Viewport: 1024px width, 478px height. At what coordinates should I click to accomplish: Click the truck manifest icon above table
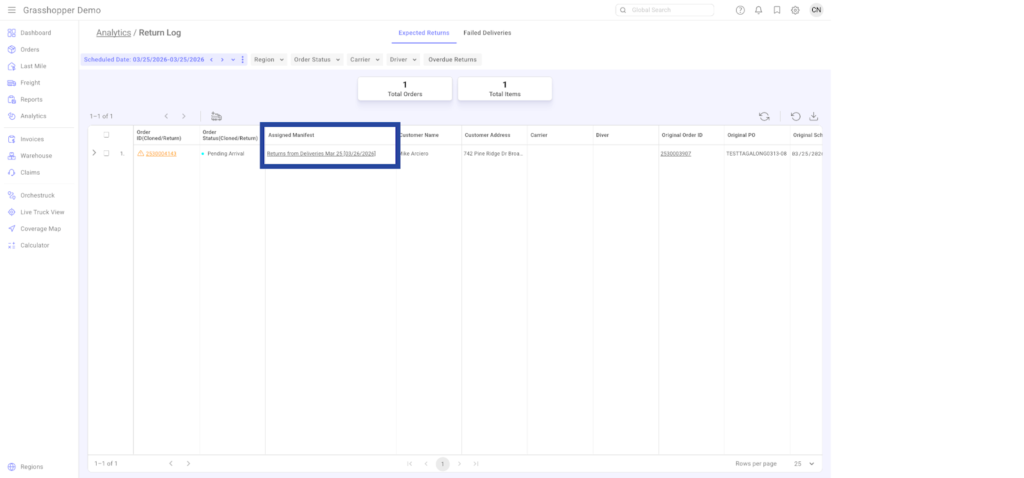point(217,116)
